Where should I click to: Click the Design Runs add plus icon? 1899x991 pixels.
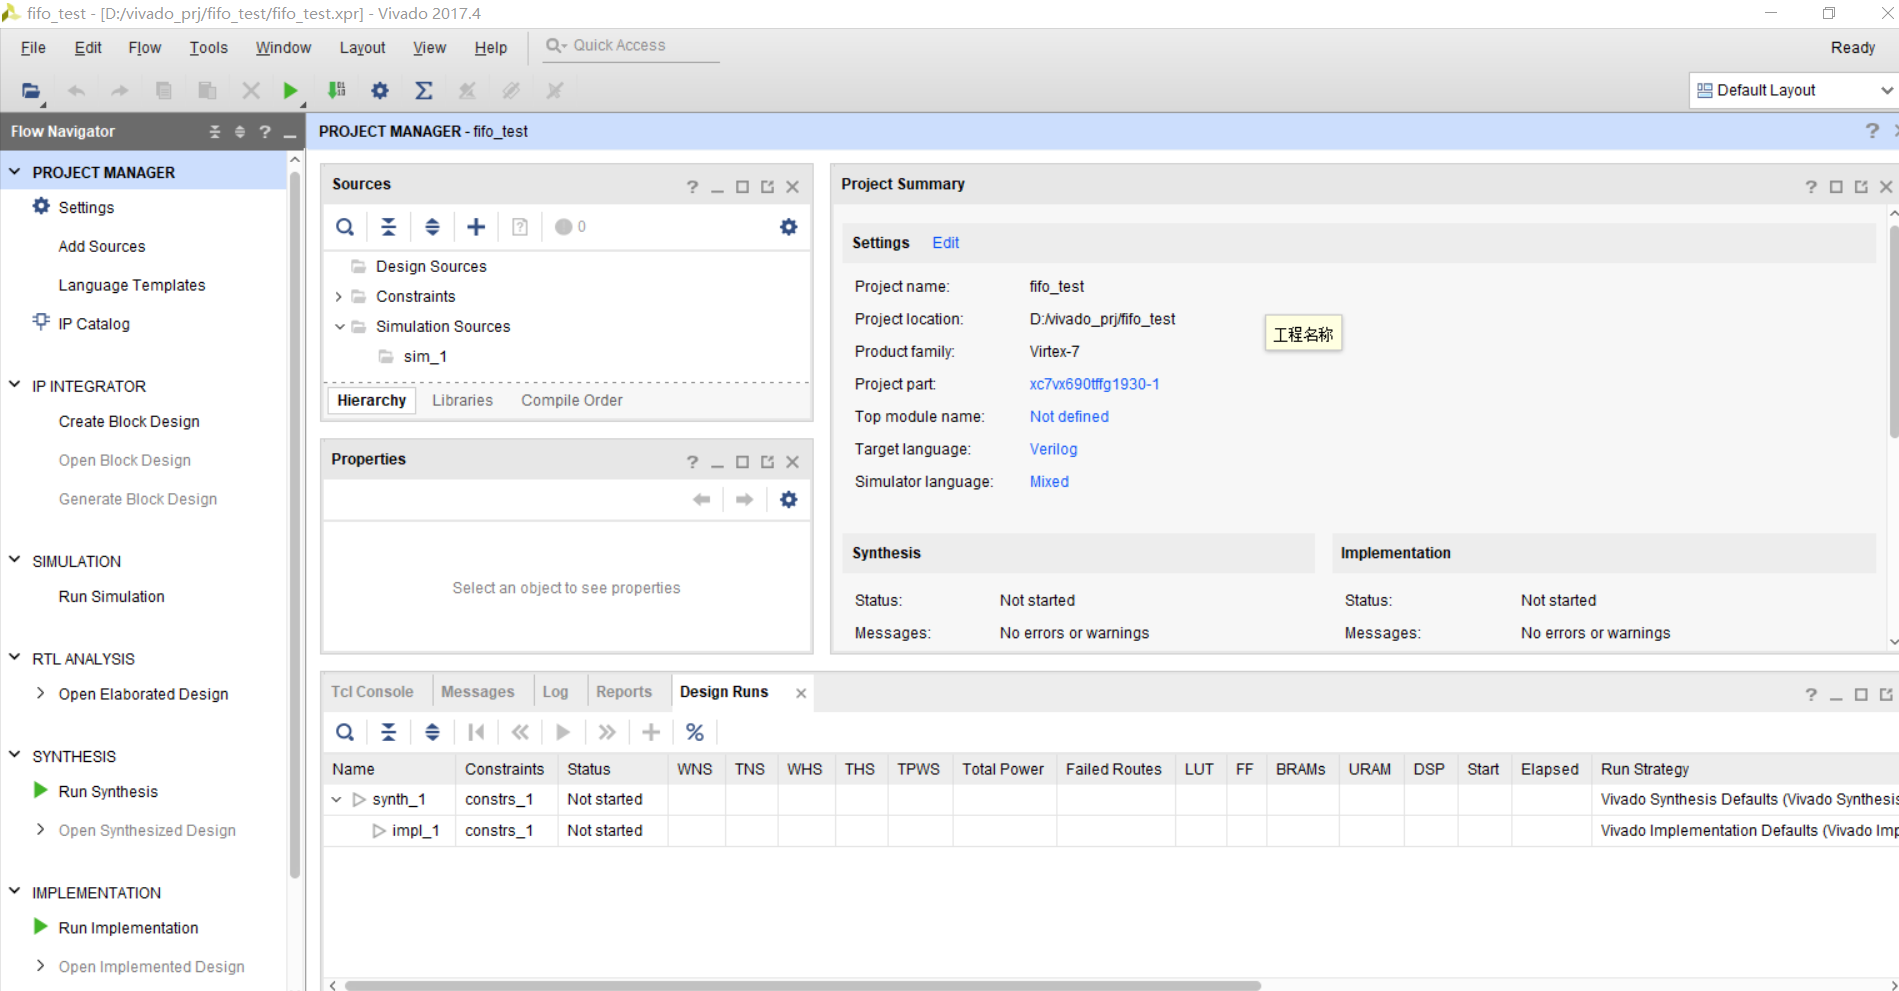click(x=651, y=732)
